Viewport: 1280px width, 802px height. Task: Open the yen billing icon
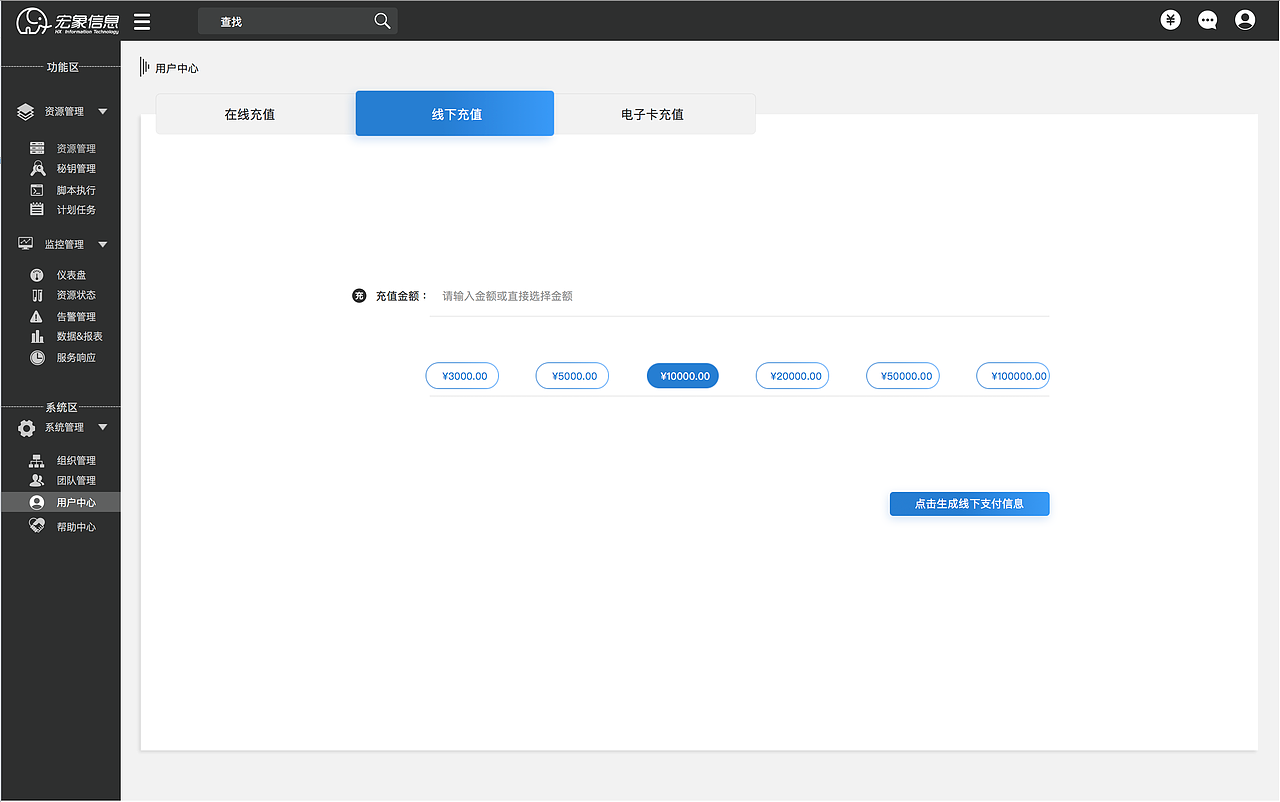[x=1171, y=20]
